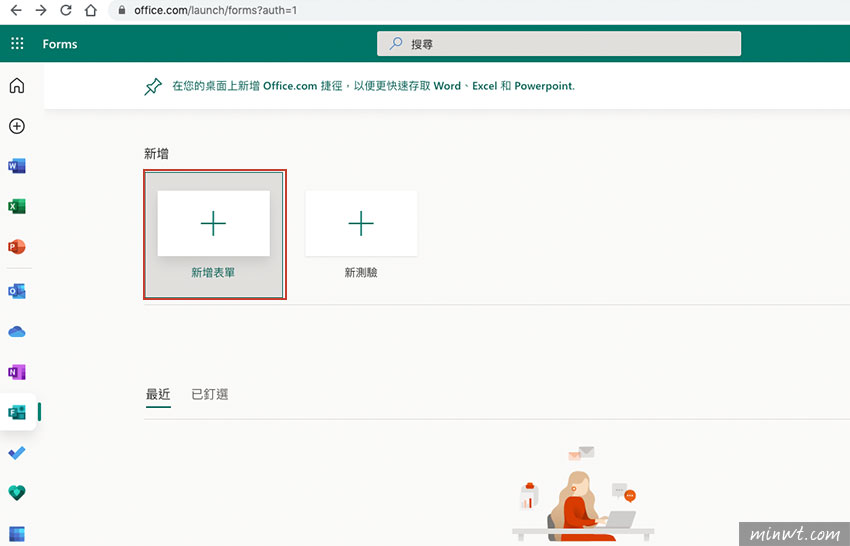Click the office.com address bar URL

216,10
